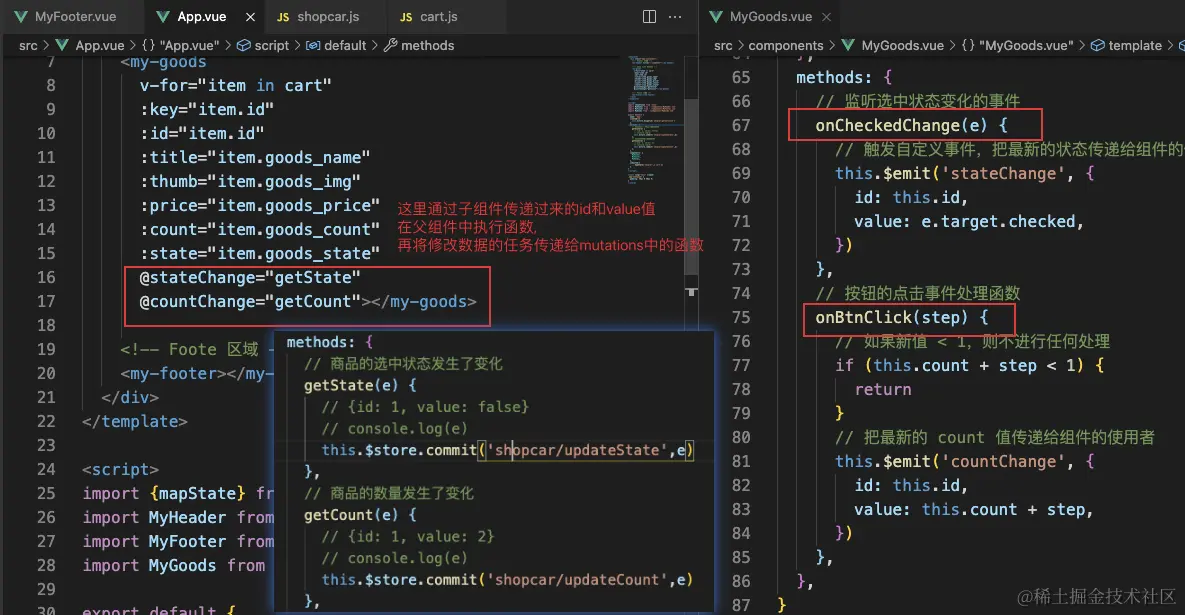Click the commit 'shopcar/updateState' line

(x=507, y=450)
